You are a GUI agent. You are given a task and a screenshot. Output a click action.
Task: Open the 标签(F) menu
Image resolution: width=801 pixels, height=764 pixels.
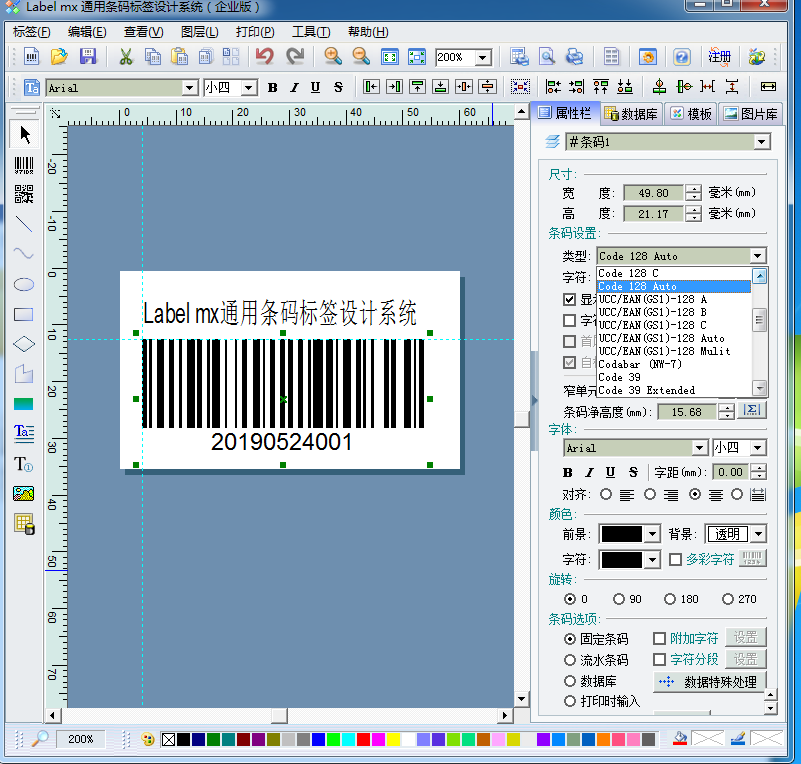(31, 32)
